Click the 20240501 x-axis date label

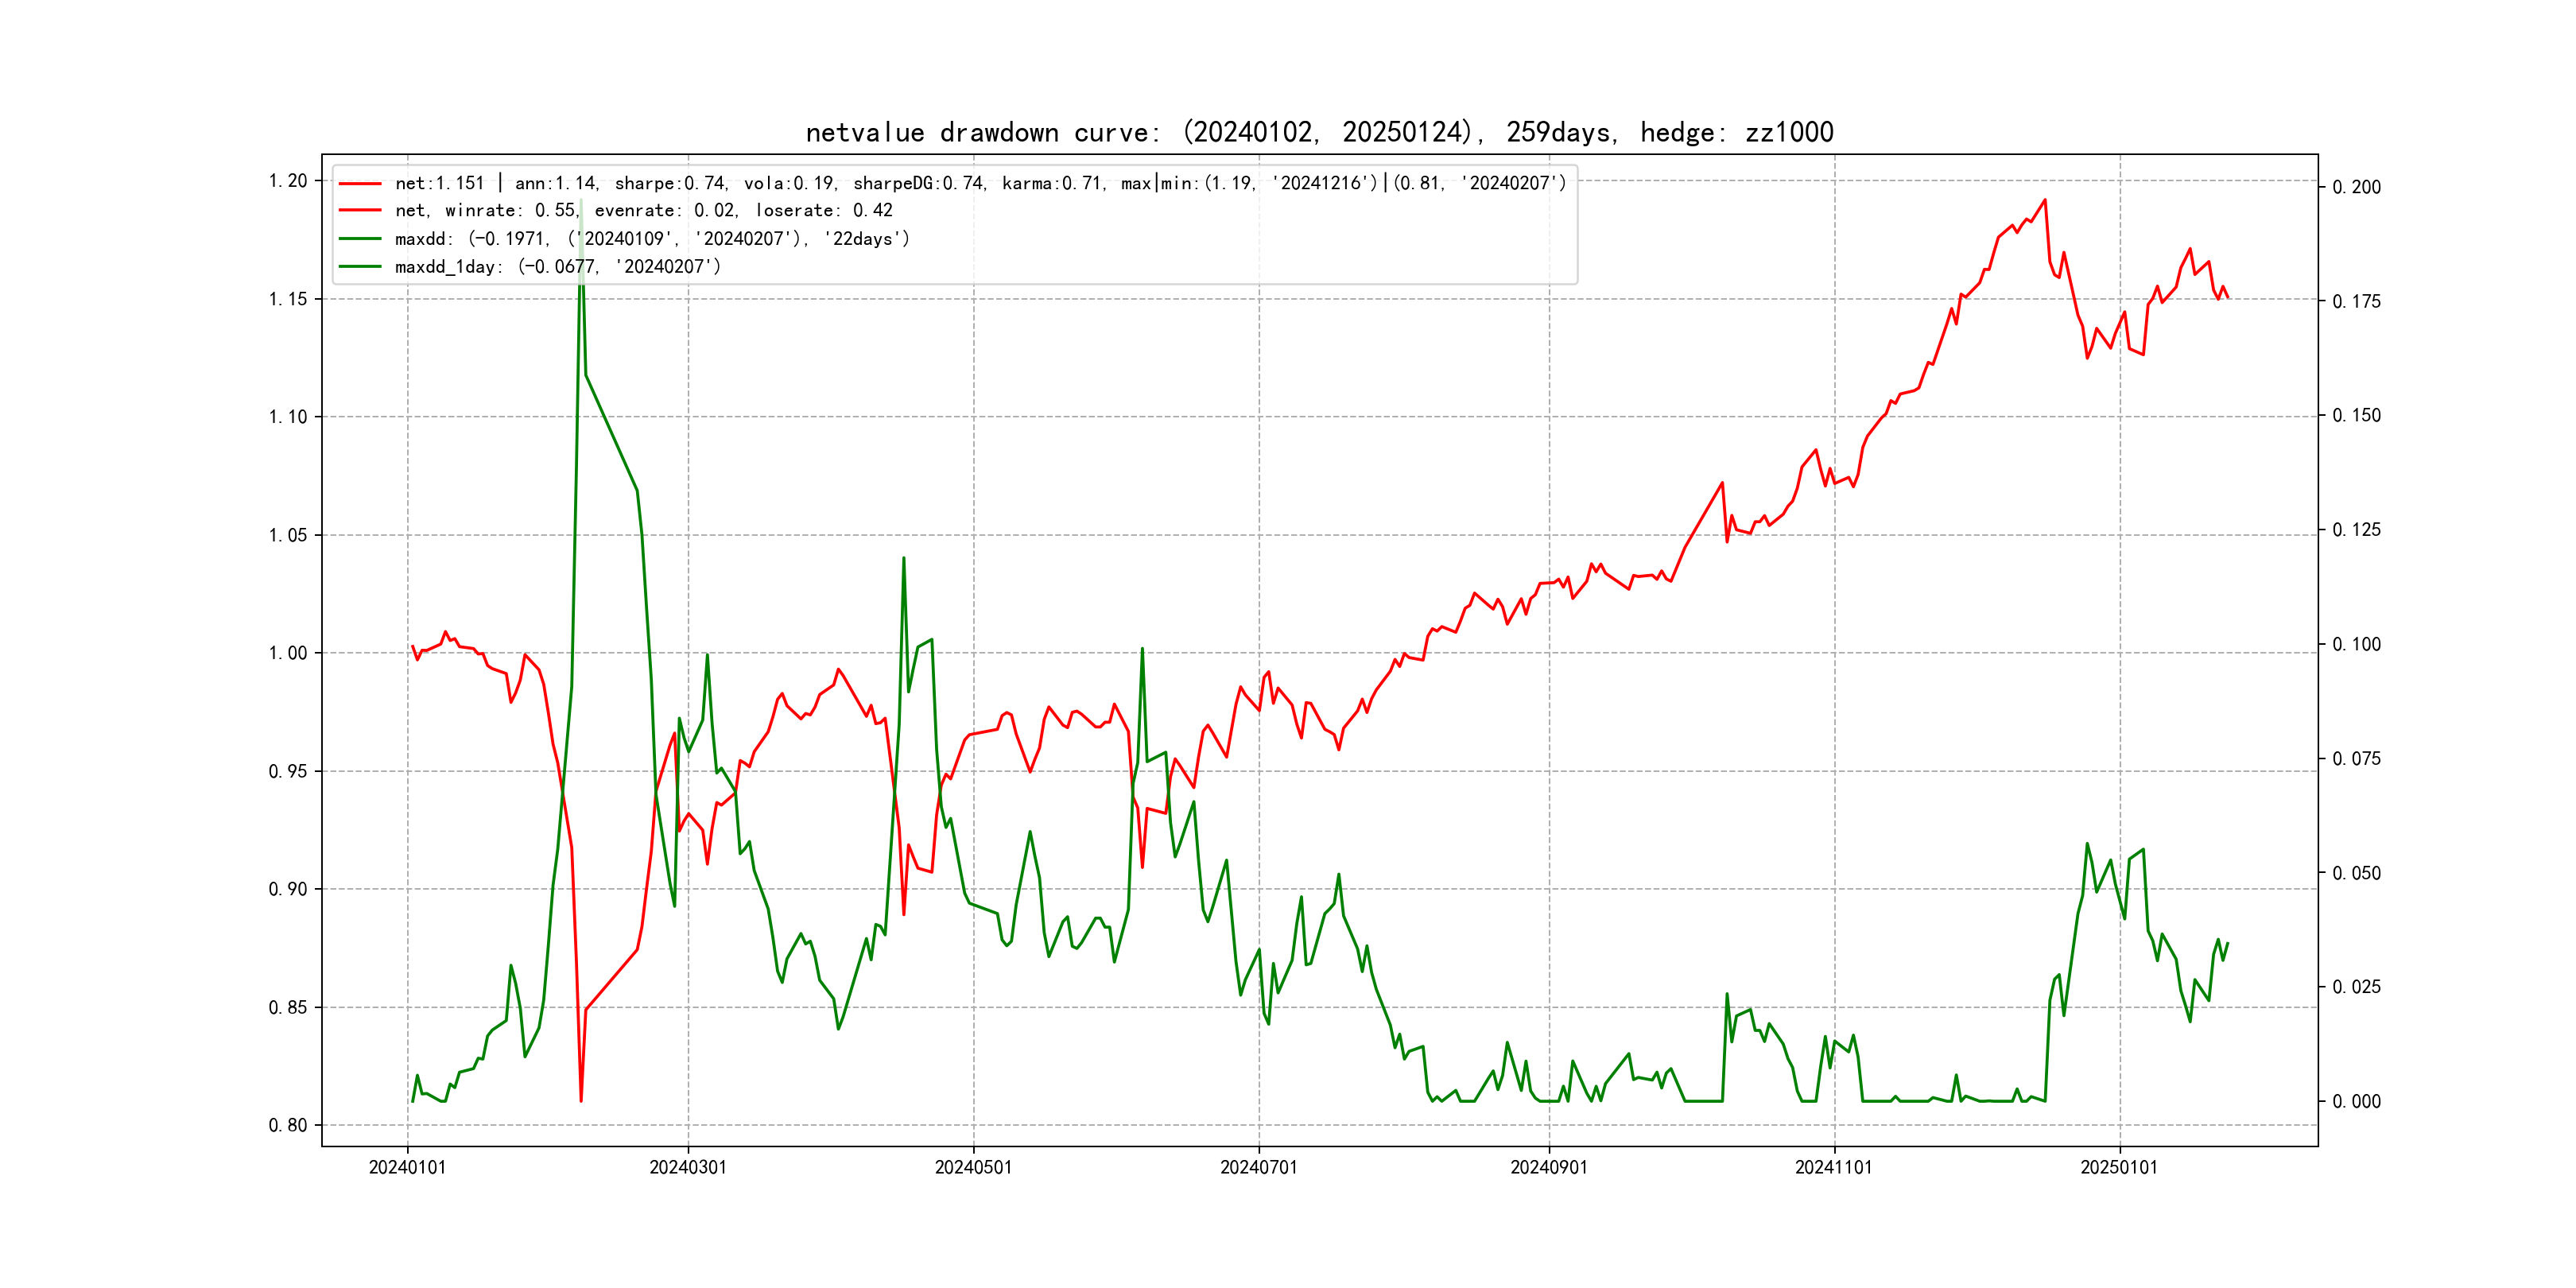(x=973, y=1167)
